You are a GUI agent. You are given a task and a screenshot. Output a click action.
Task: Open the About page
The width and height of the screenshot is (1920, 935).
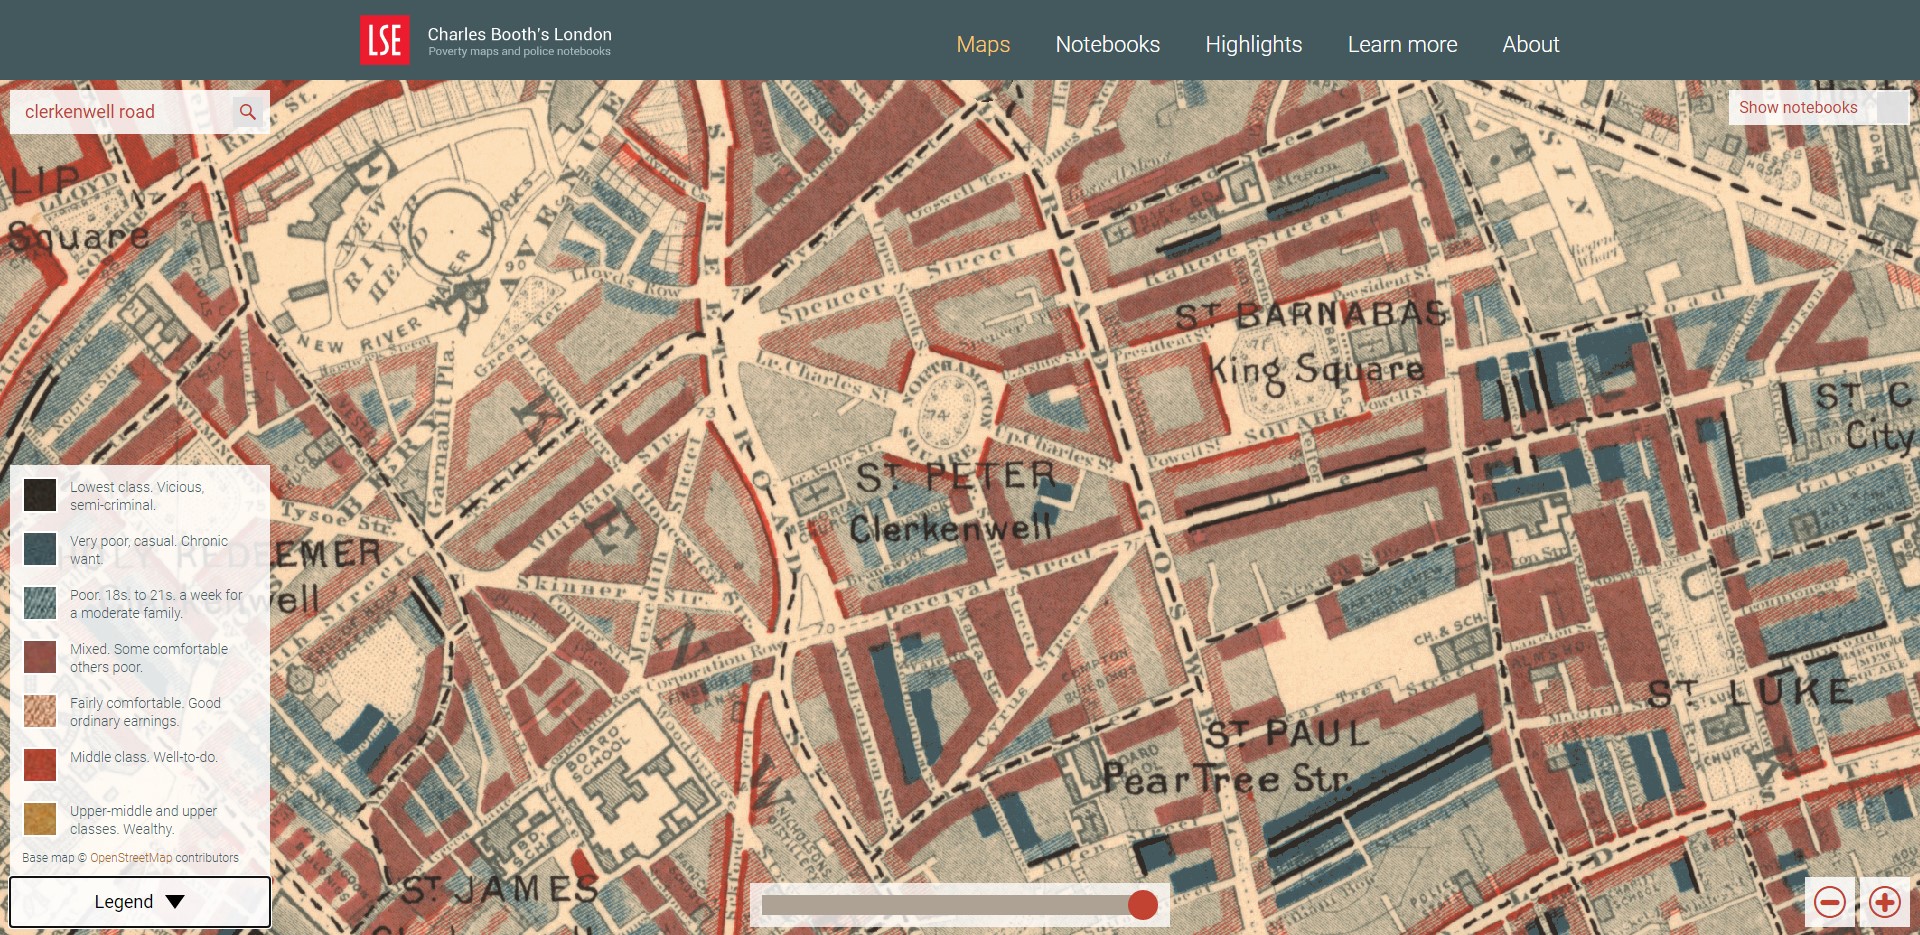pos(1530,44)
